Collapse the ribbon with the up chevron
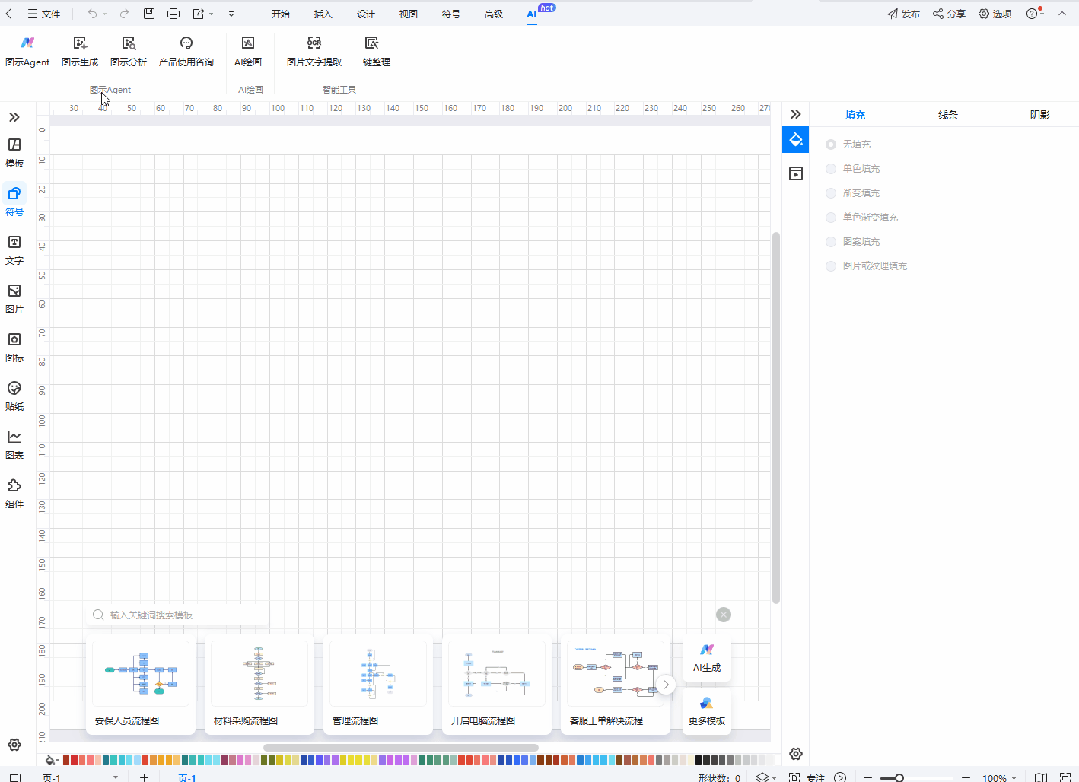 click(1062, 14)
